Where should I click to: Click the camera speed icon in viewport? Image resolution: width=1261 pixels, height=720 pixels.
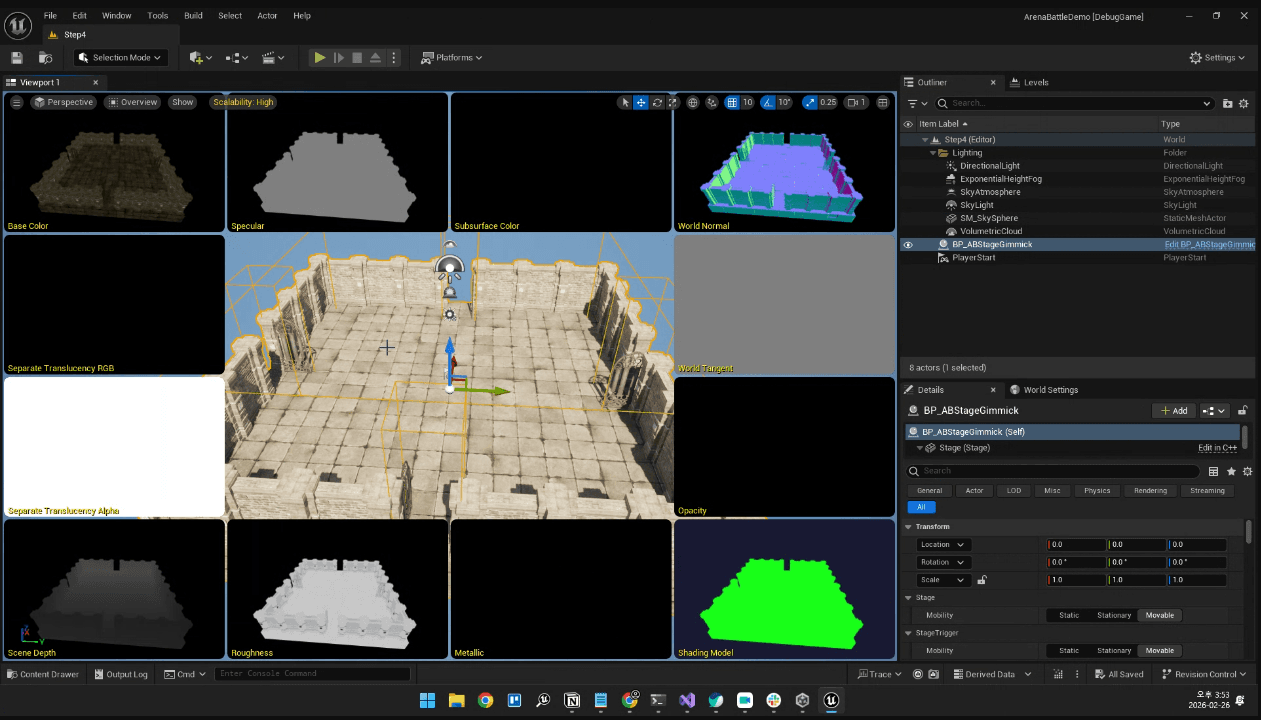(x=856, y=102)
